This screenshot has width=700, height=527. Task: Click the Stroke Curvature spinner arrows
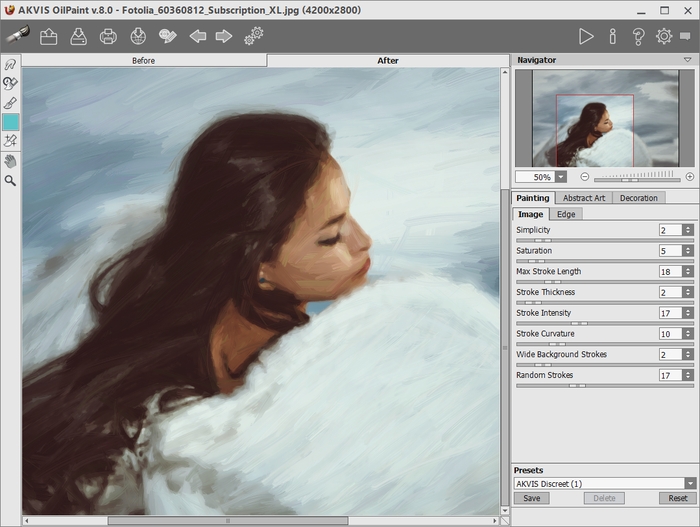(x=688, y=334)
